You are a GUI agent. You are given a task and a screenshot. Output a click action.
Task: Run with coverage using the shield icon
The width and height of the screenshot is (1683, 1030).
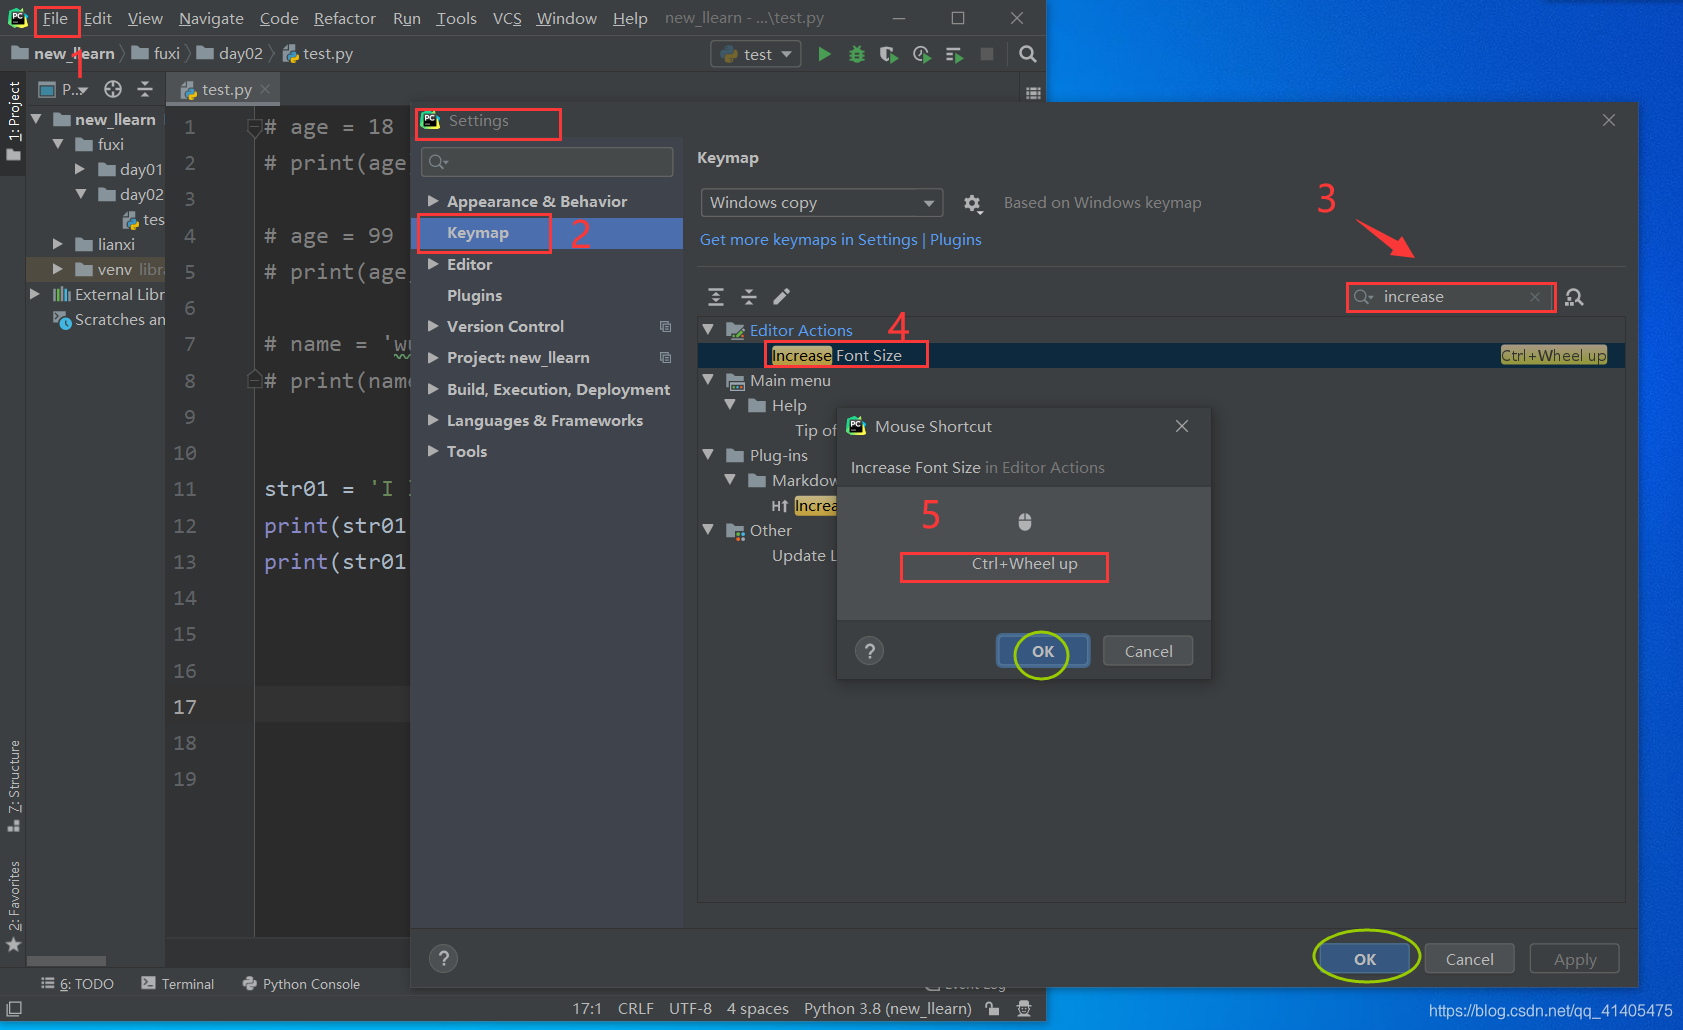point(888,54)
